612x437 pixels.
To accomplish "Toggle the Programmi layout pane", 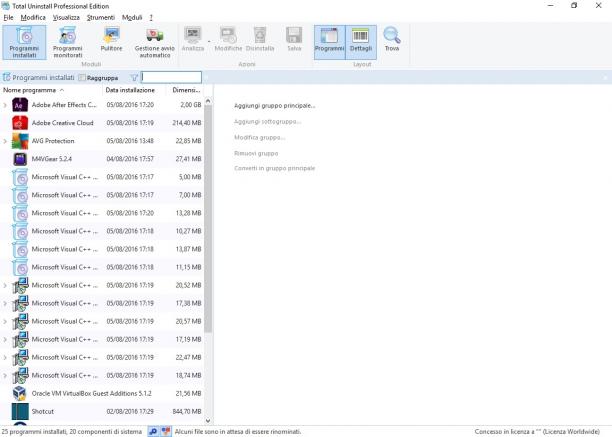I will (x=329, y=42).
